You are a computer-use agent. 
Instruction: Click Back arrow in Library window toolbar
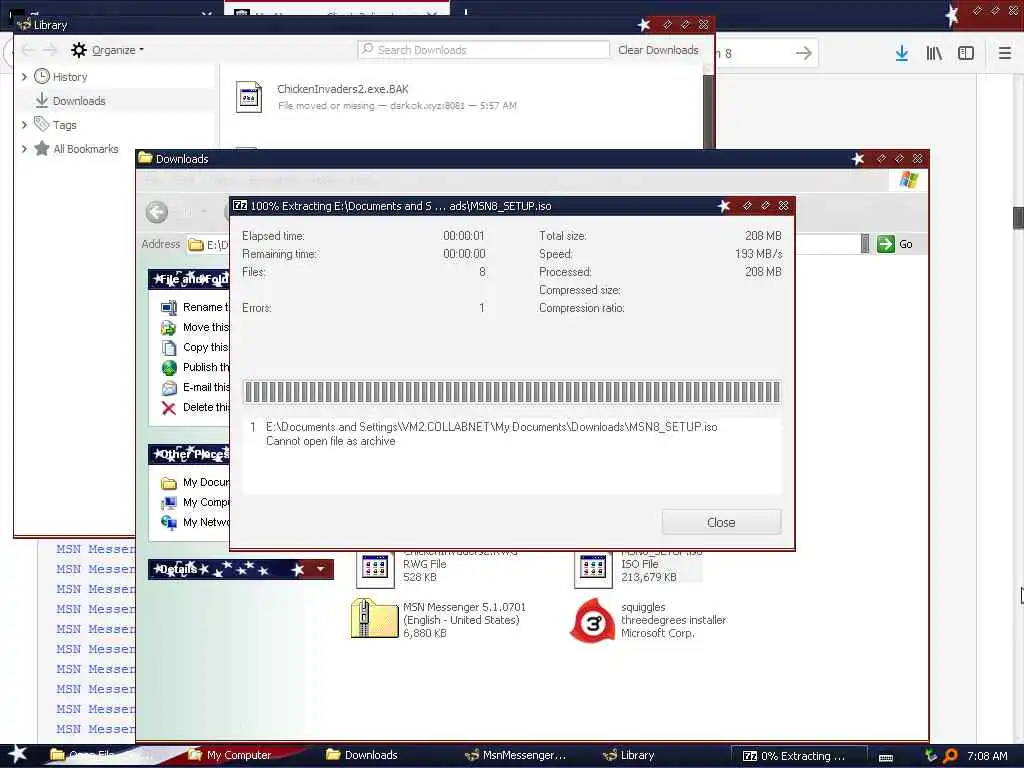click(28, 50)
